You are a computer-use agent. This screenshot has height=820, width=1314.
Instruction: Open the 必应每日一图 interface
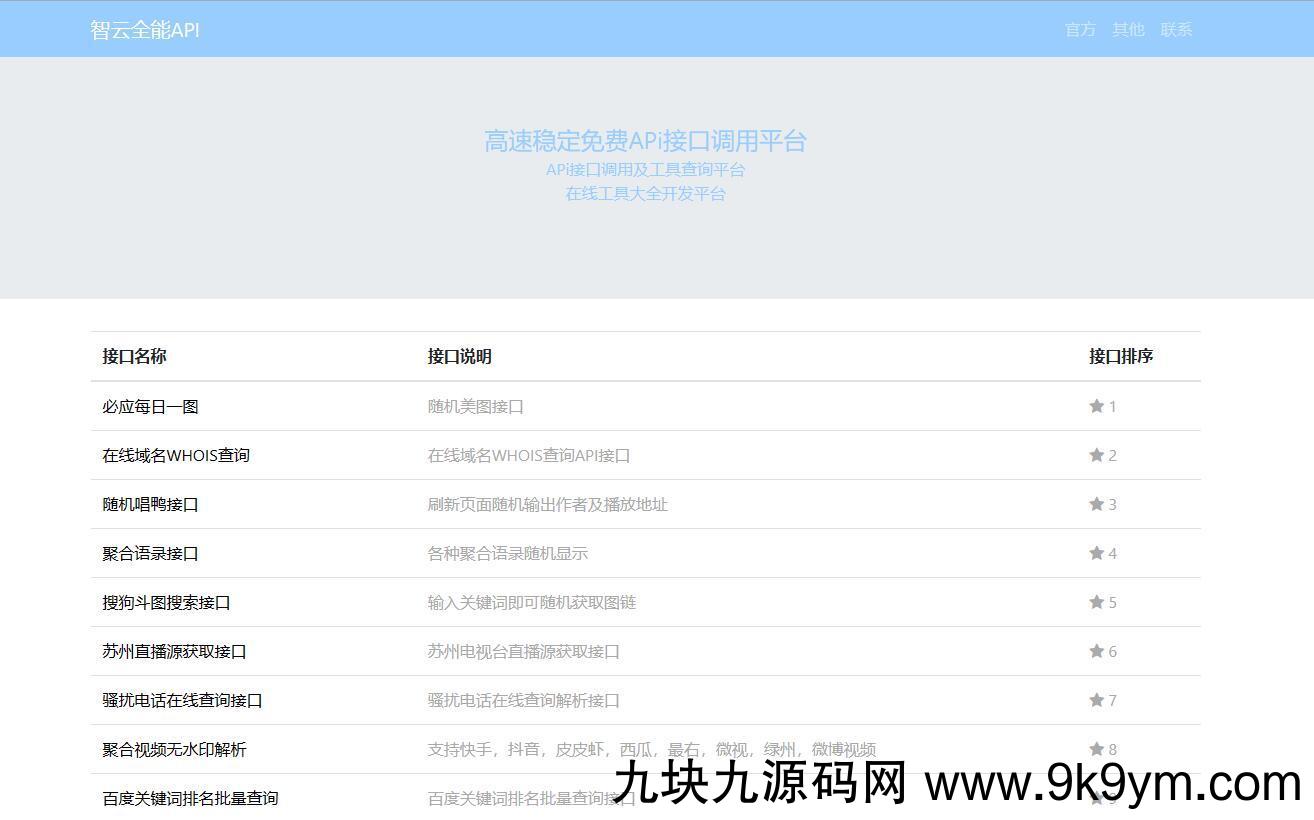click(150, 407)
